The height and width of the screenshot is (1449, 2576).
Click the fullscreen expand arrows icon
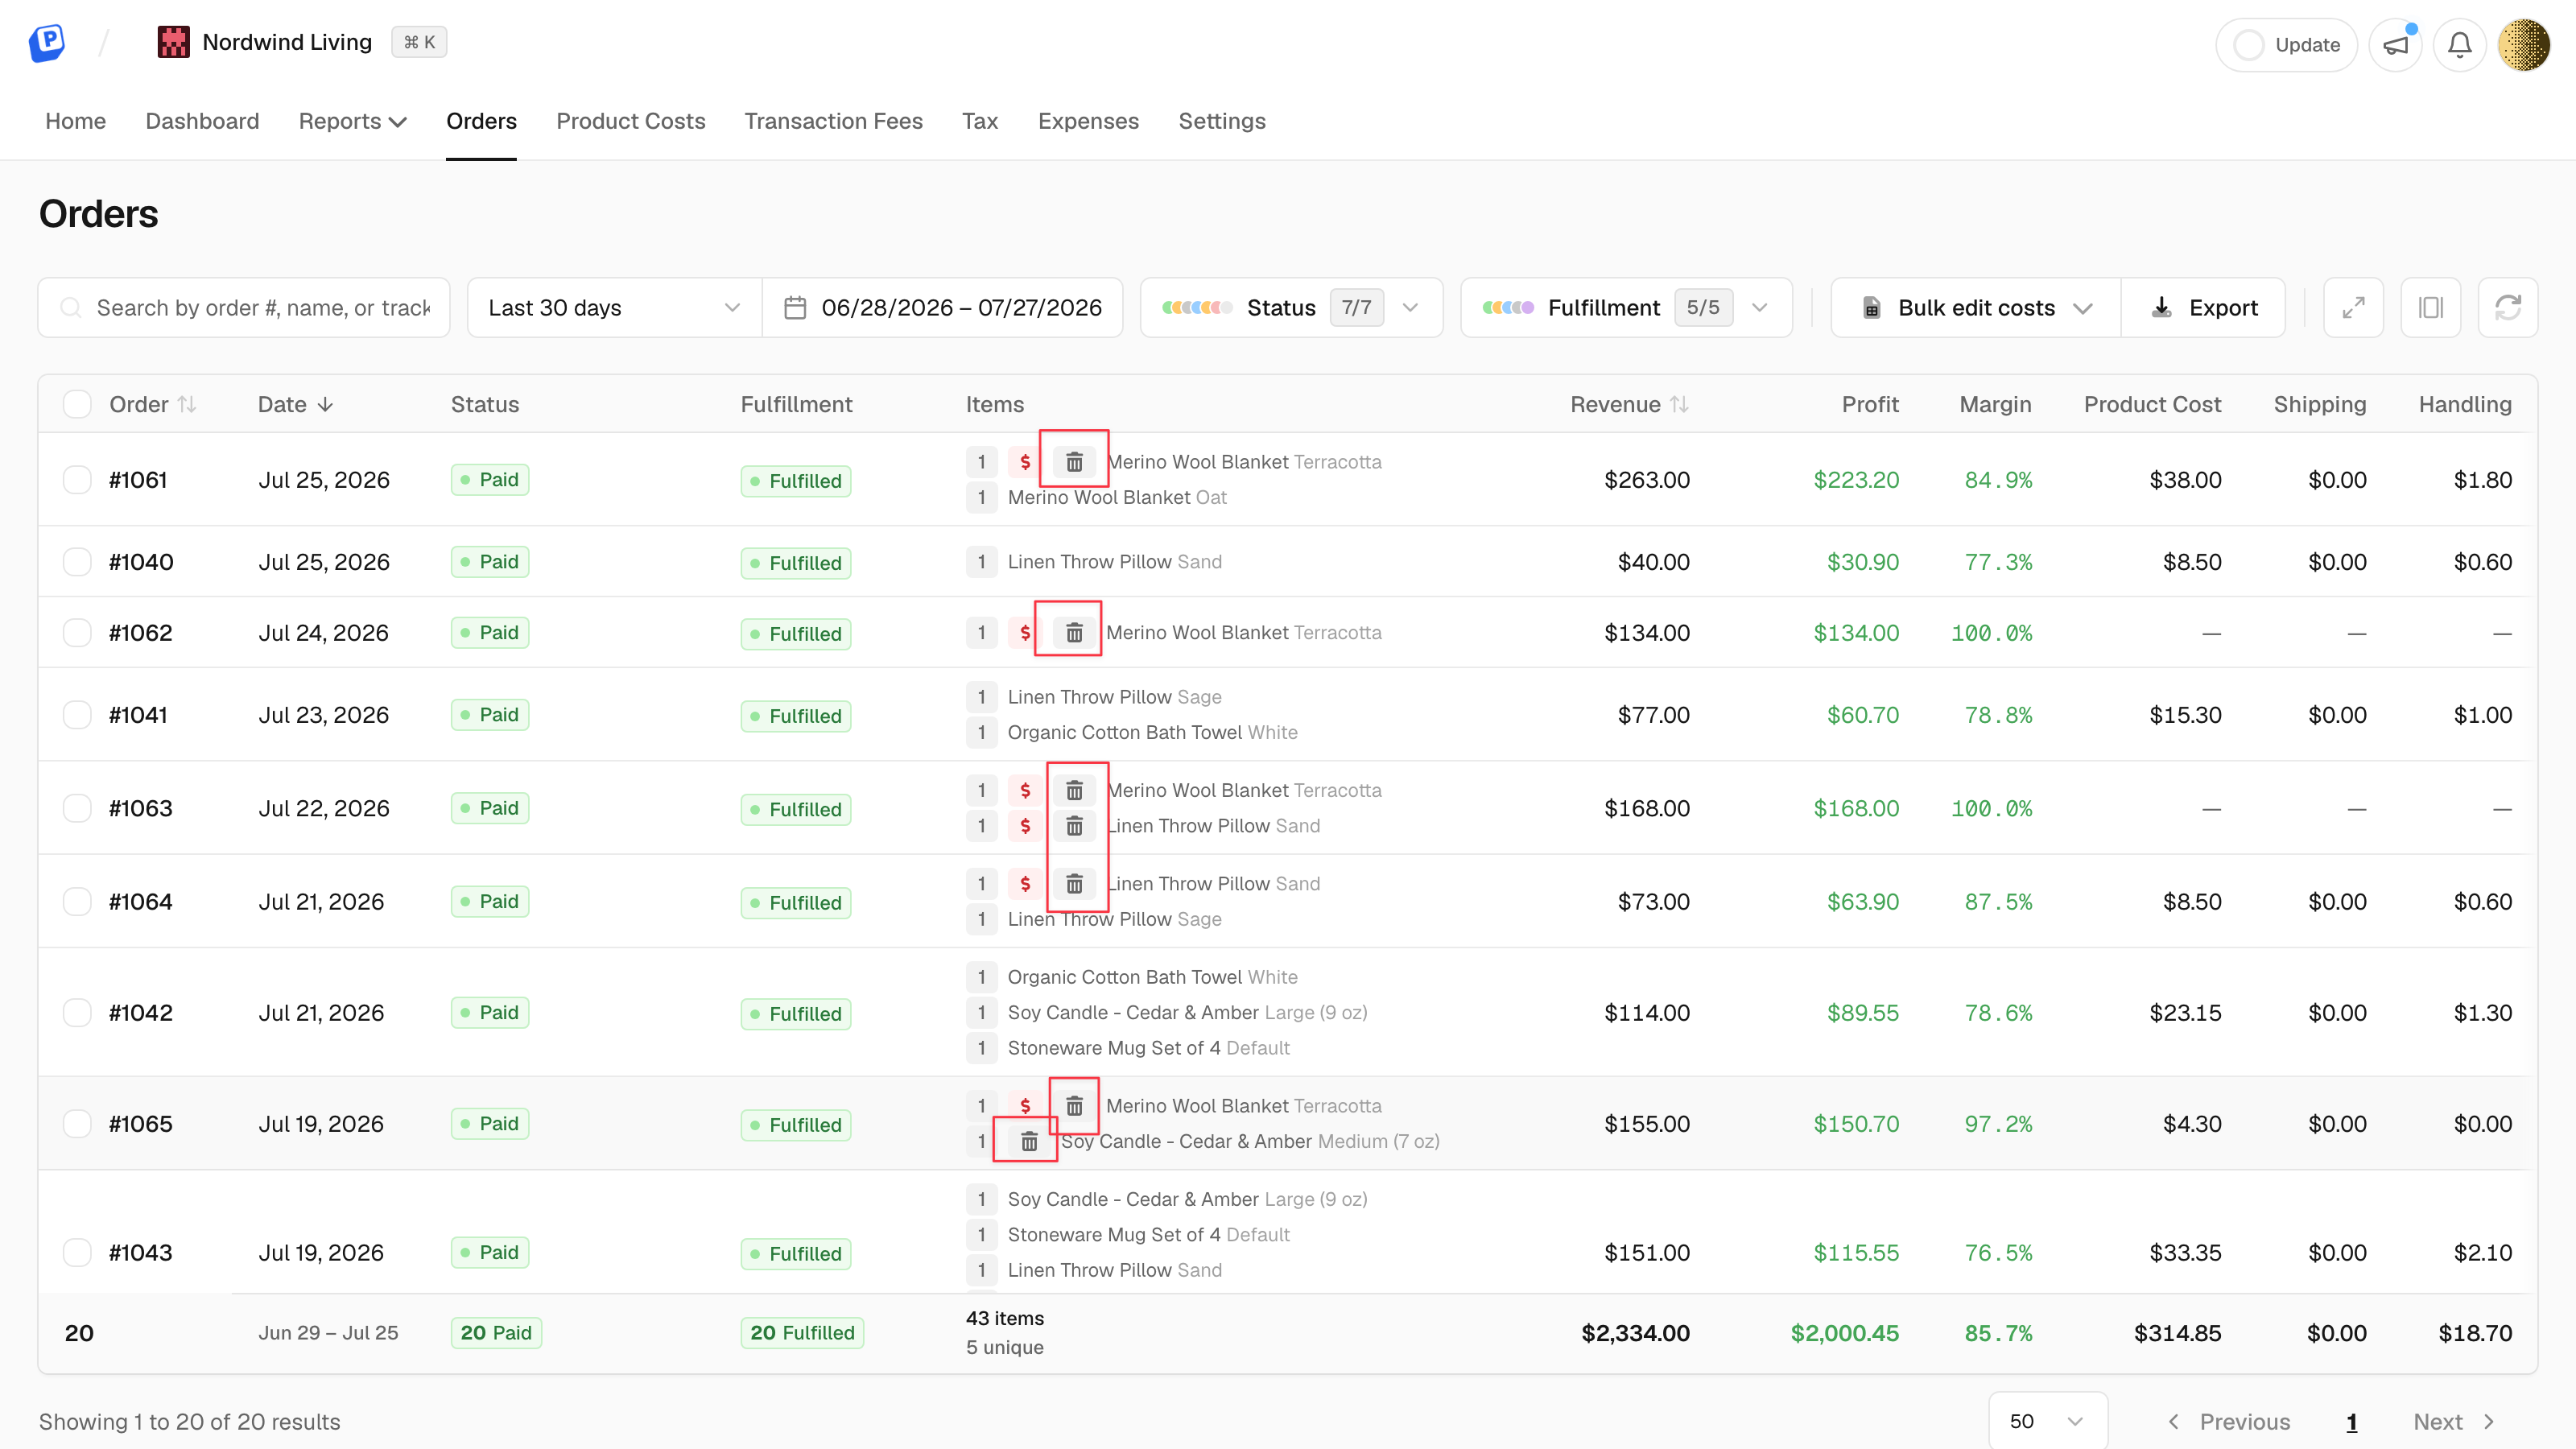(2354, 308)
